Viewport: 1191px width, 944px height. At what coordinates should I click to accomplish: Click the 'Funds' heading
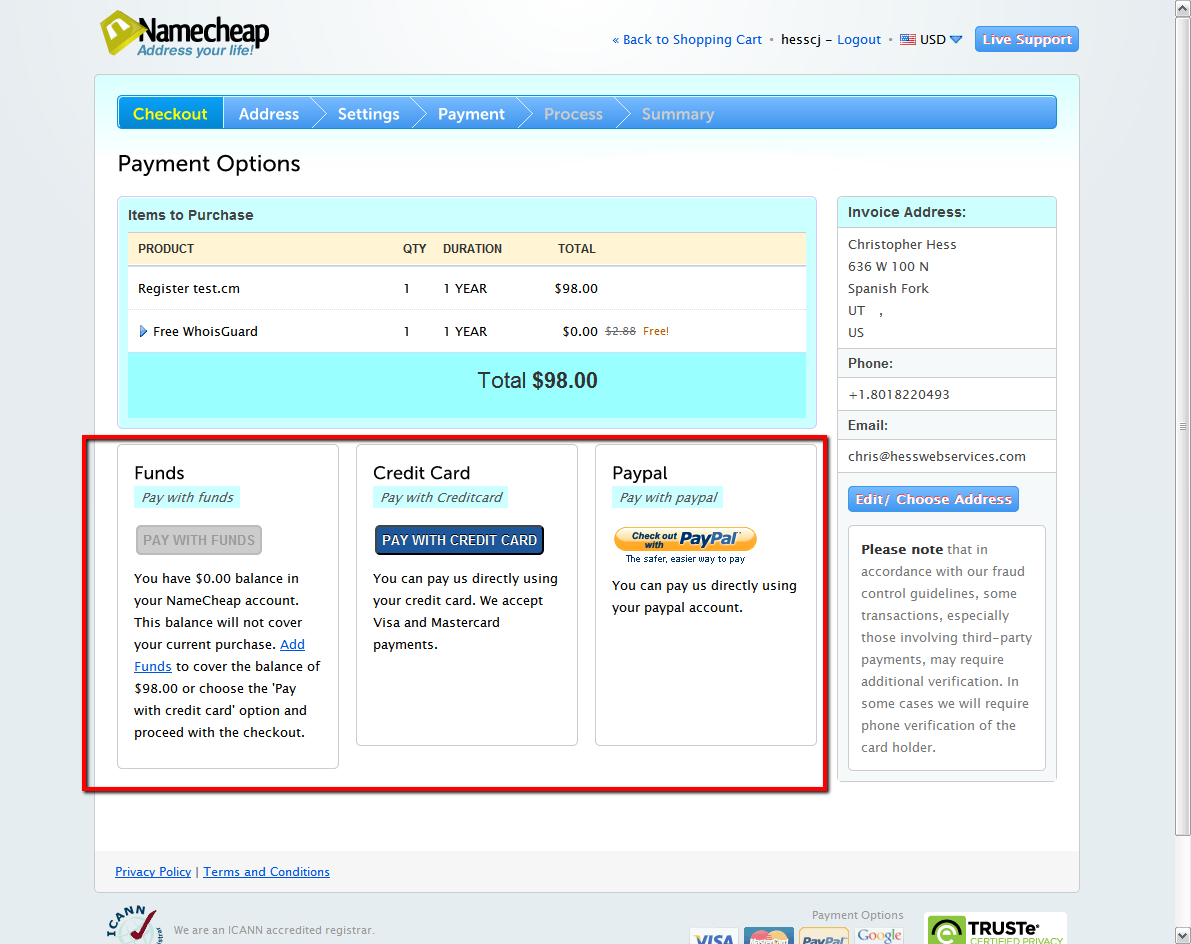pyautogui.click(x=160, y=473)
